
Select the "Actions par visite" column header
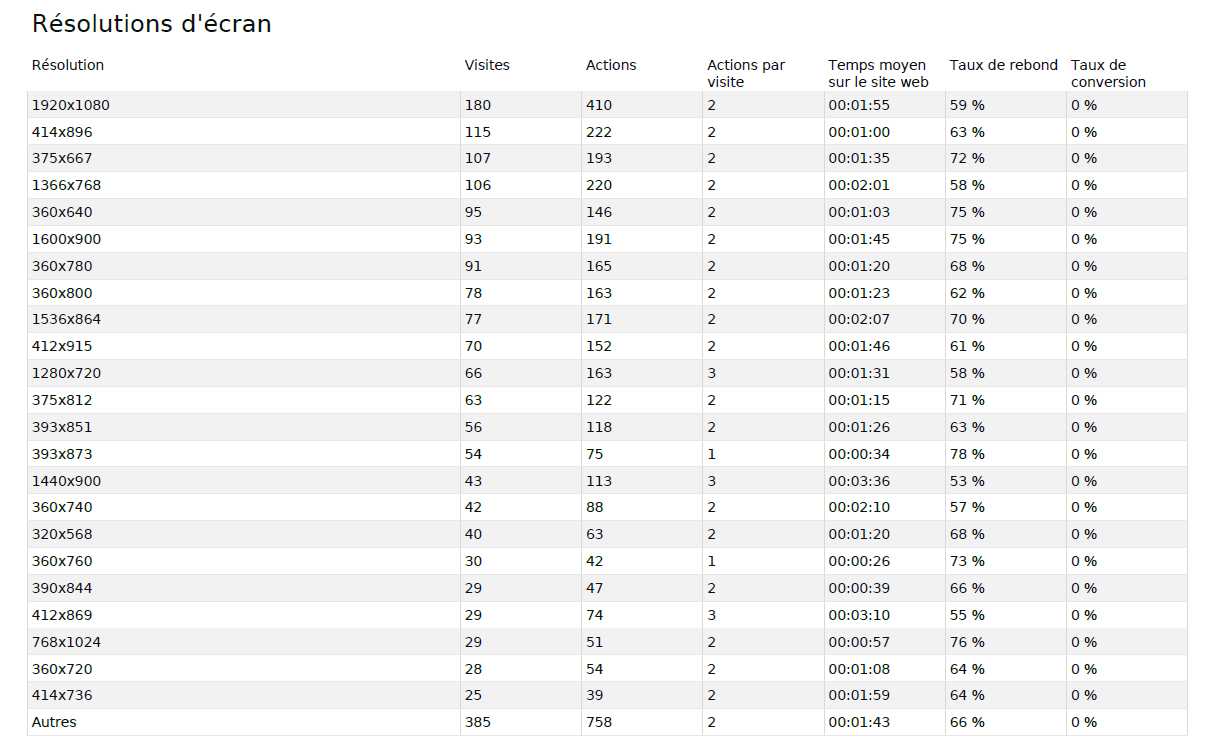click(x=746, y=73)
